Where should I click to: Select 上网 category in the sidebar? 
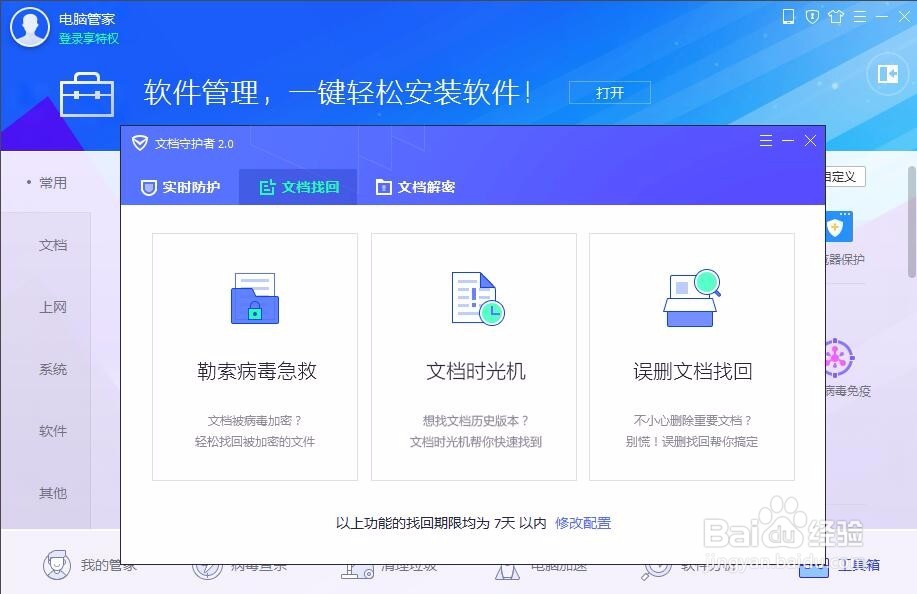click(x=53, y=307)
